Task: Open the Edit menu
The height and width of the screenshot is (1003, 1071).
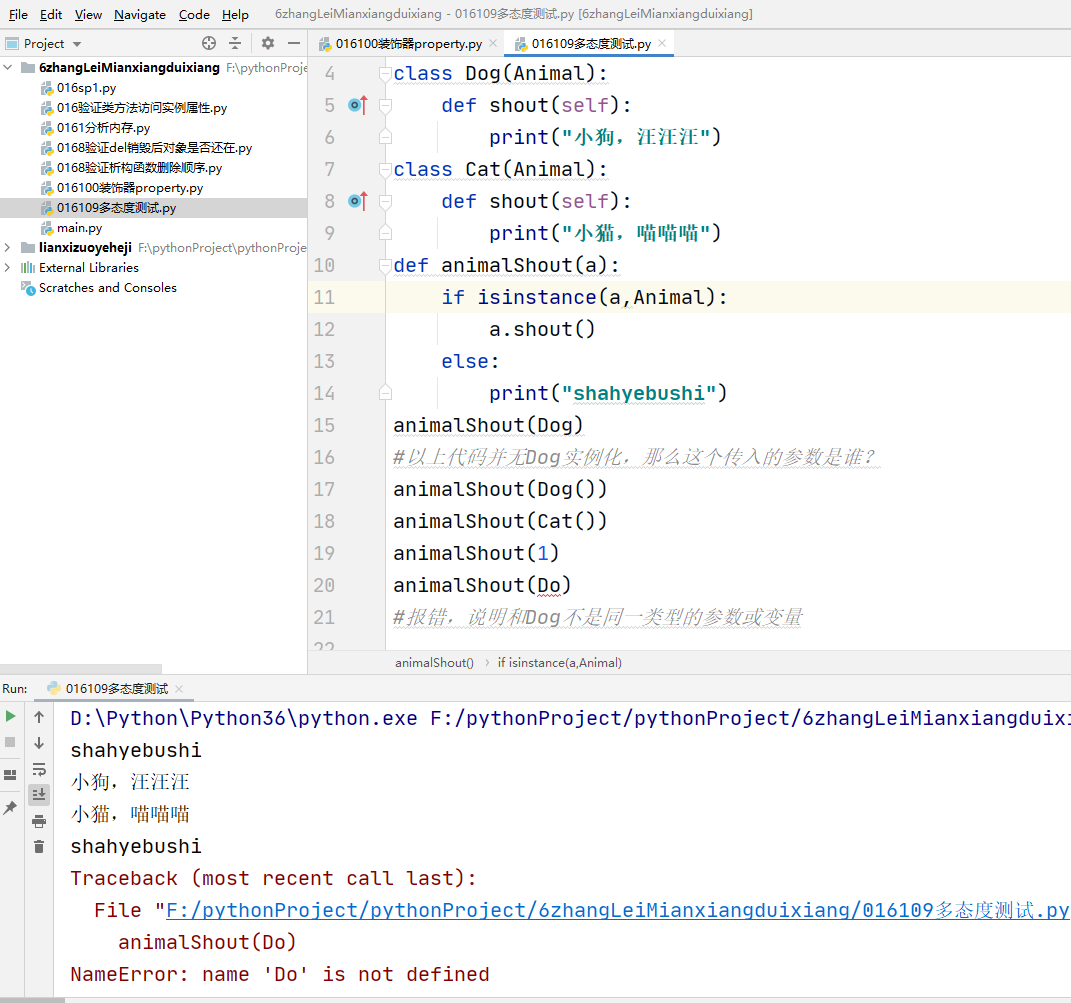Action: (x=51, y=14)
